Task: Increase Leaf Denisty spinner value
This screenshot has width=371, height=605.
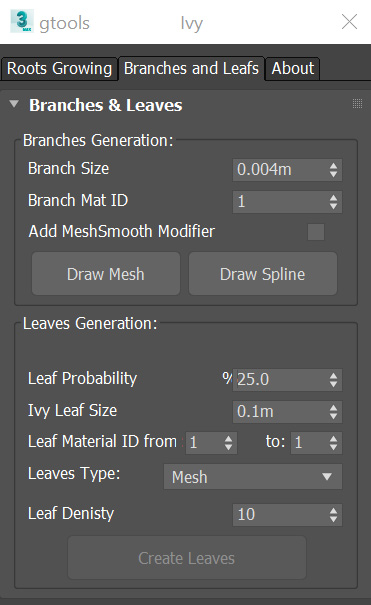Action: (334, 510)
